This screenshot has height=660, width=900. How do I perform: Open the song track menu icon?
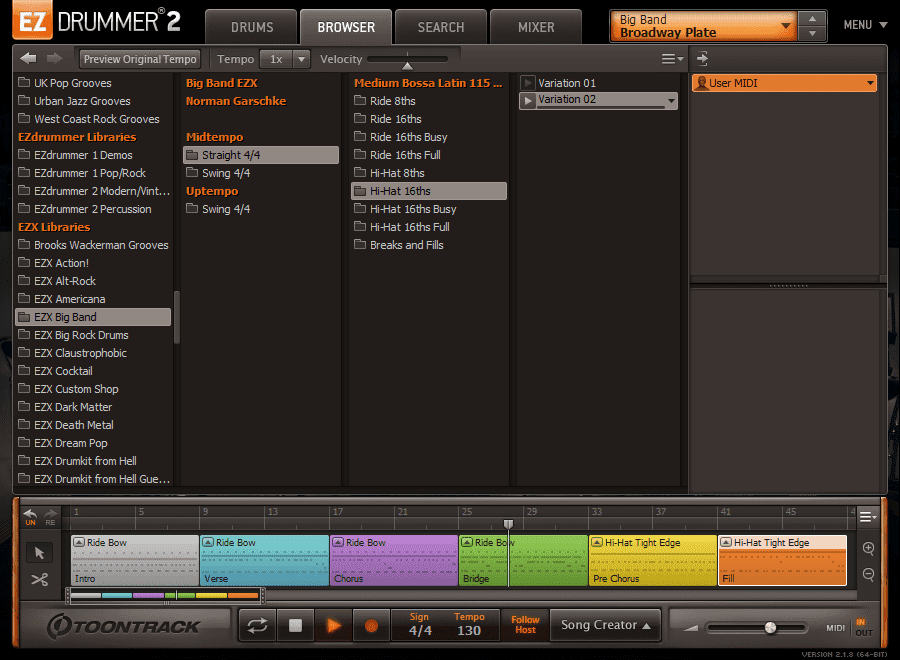click(868, 517)
